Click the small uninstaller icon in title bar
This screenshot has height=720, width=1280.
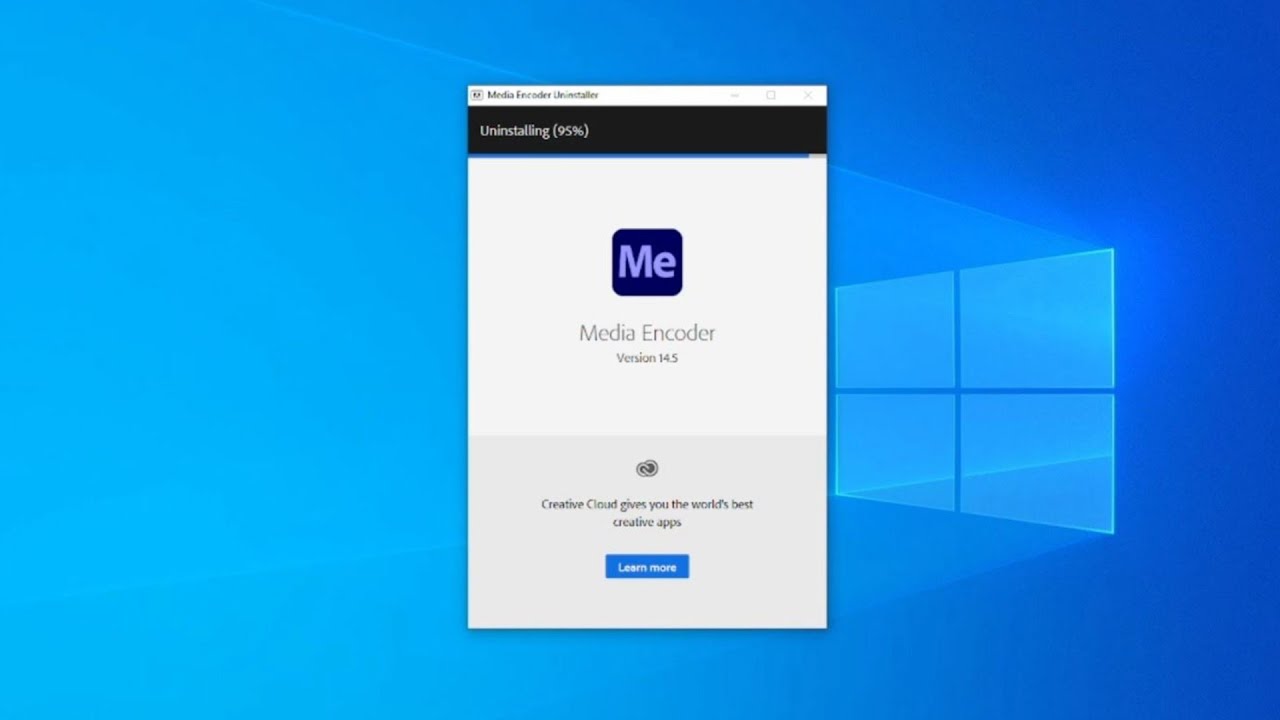coord(477,95)
